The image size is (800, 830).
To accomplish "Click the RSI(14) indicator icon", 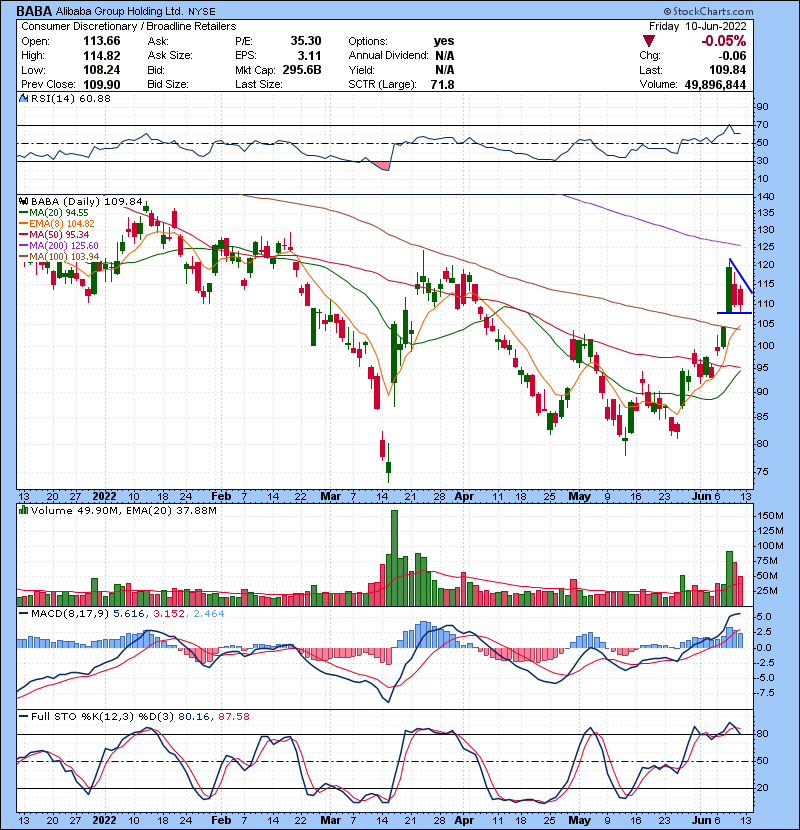I will [x=23, y=98].
